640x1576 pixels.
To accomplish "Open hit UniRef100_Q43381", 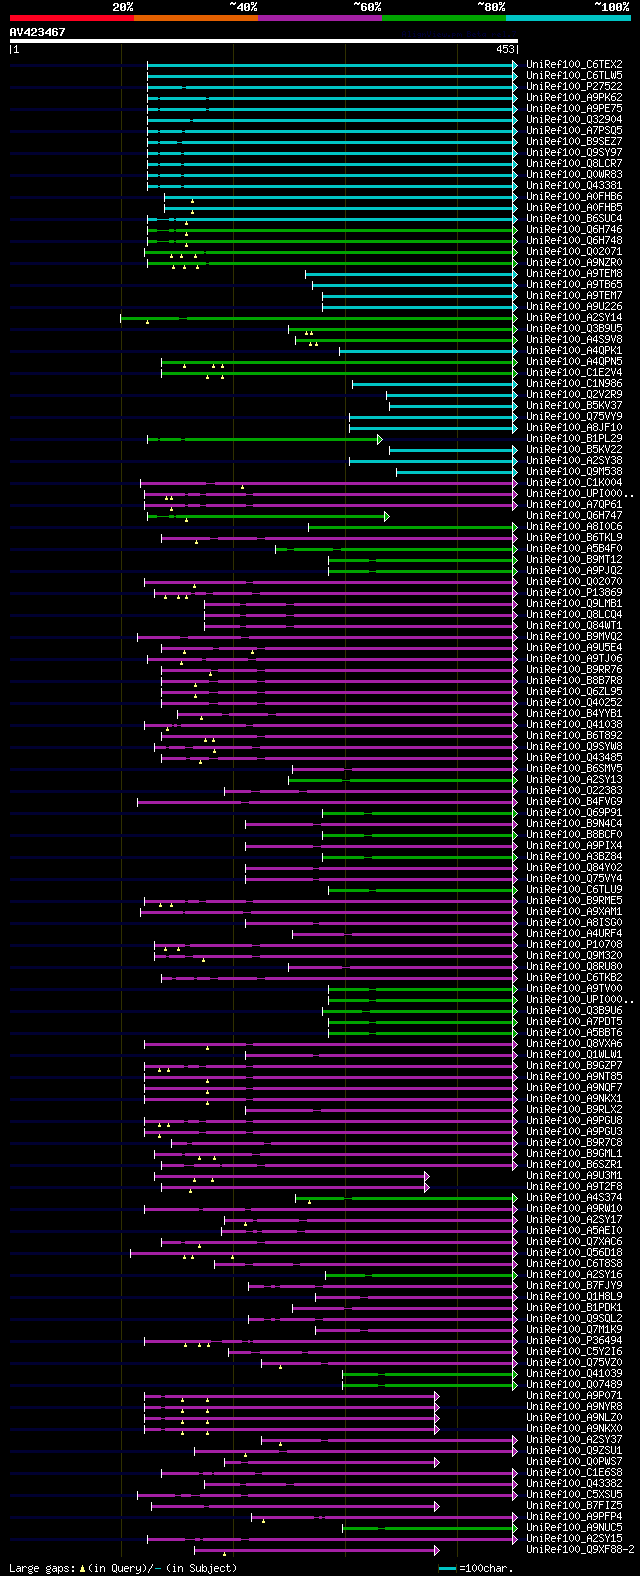I will [574, 185].
